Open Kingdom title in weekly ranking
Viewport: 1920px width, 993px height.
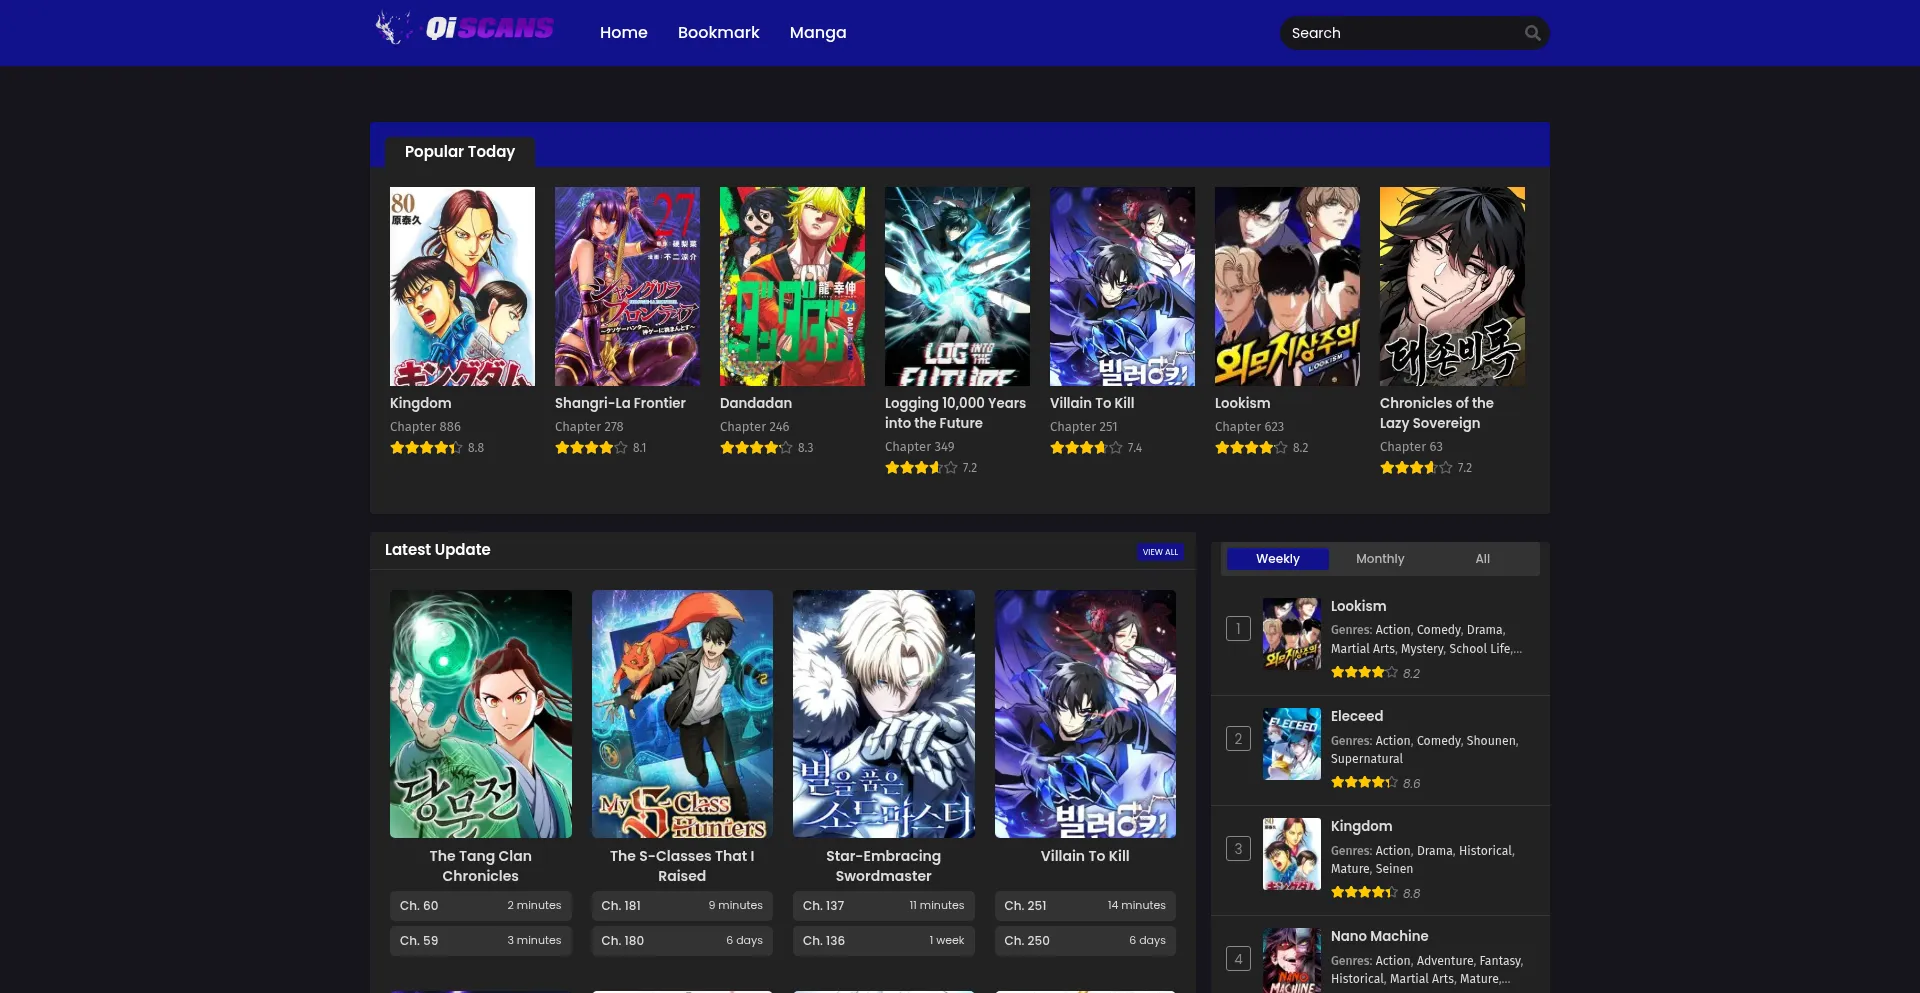click(x=1361, y=826)
